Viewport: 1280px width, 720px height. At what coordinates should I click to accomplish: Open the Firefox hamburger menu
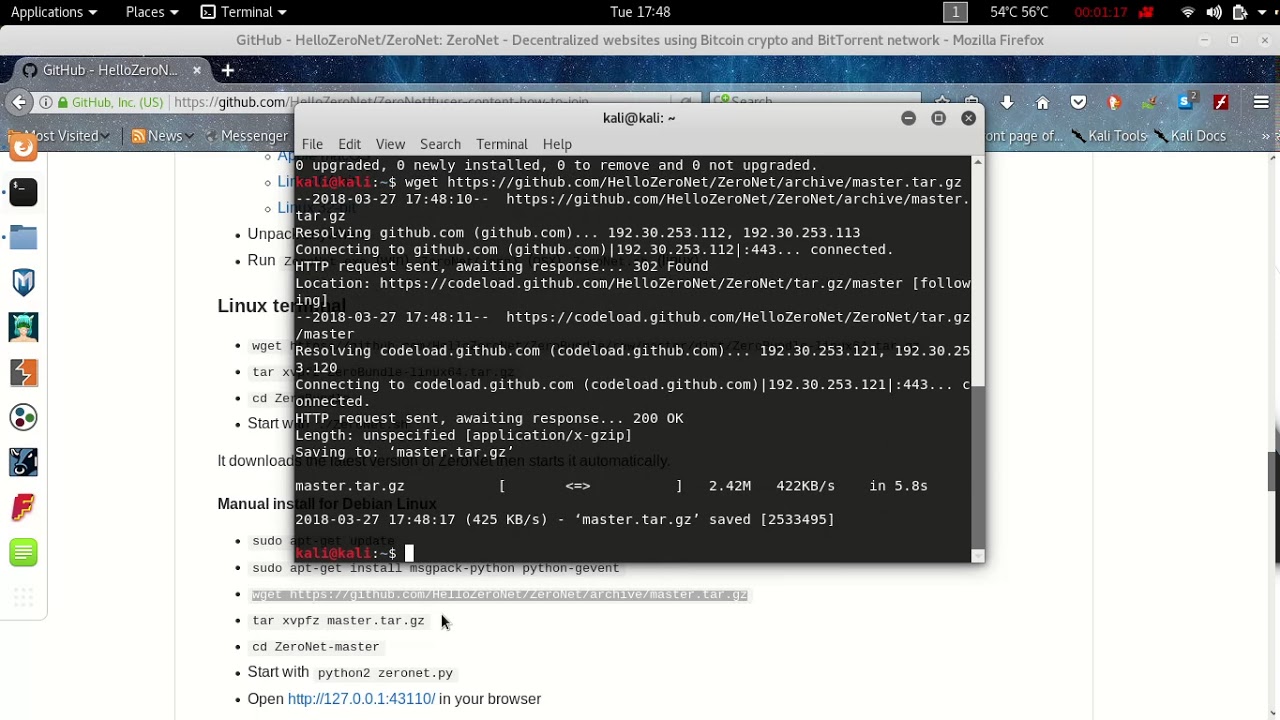coord(1261,102)
